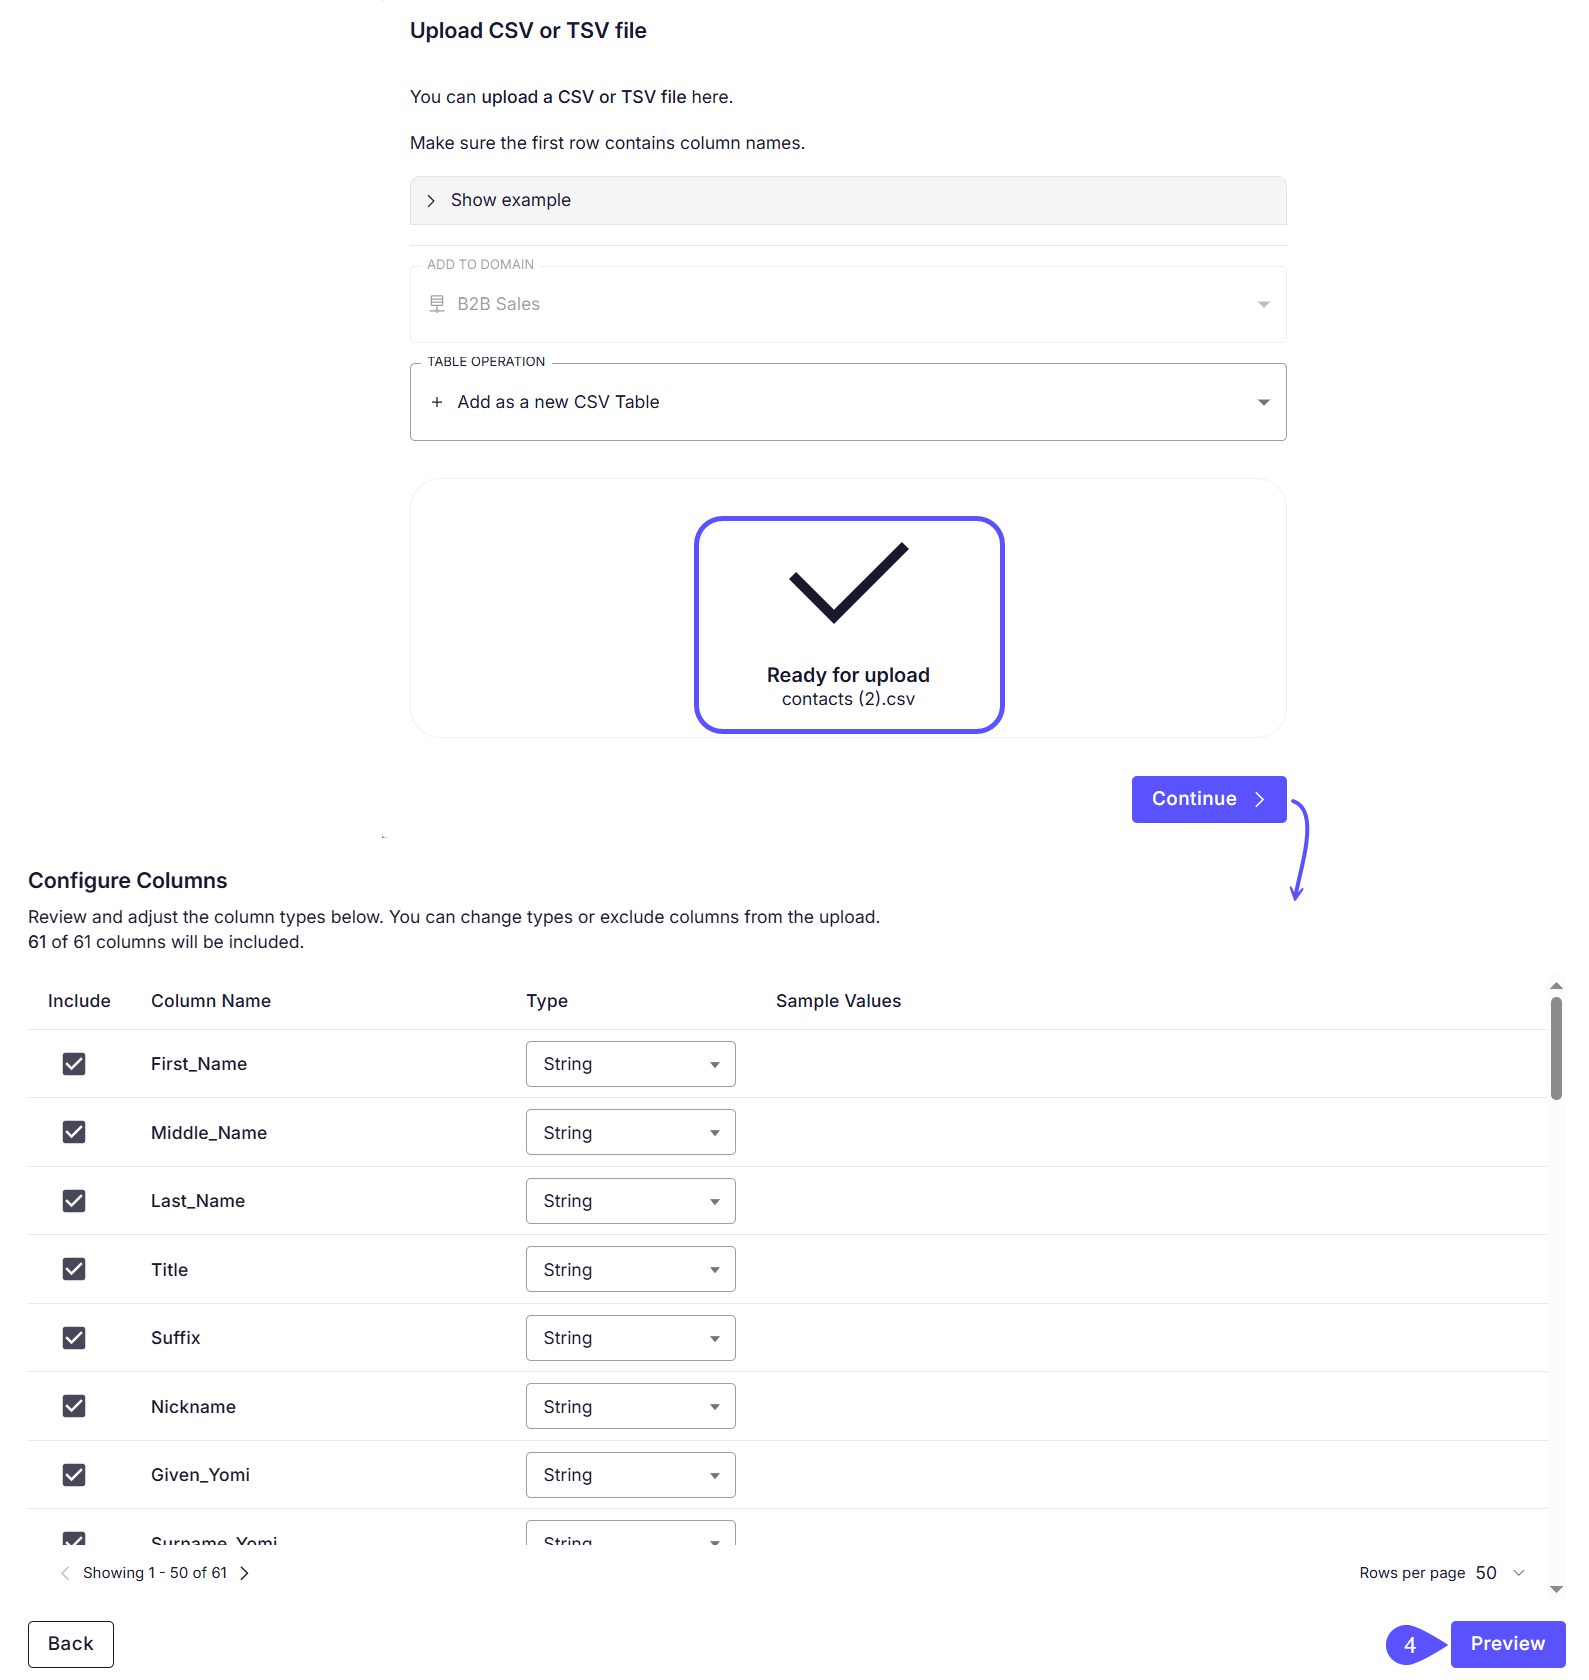
Task: Click the next-page arrow in pagination
Action: tap(245, 1572)
